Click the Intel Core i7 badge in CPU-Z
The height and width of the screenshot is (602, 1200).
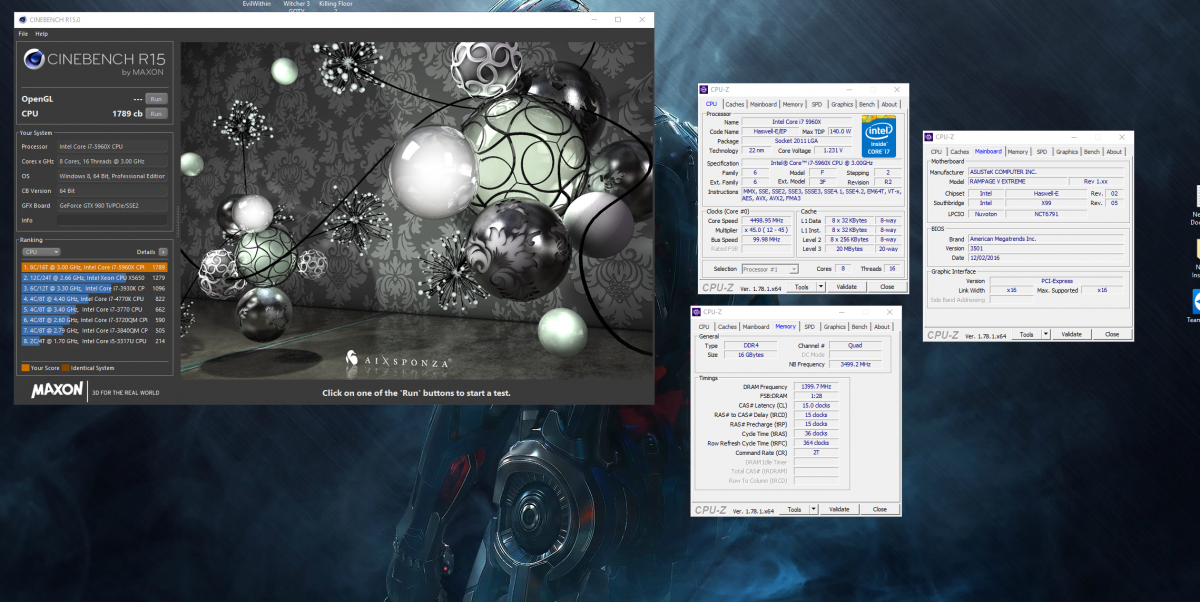[x=878, y=135]
